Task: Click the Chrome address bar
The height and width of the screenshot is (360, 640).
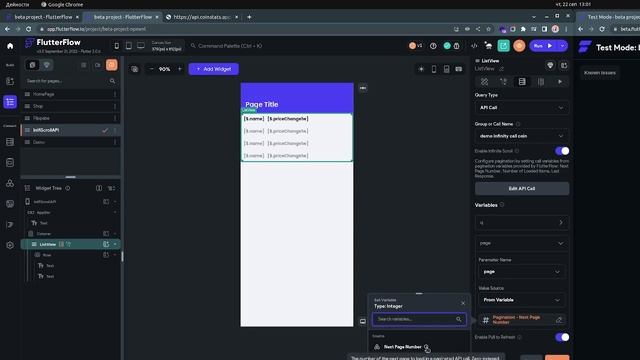Action: coord(245,29)
